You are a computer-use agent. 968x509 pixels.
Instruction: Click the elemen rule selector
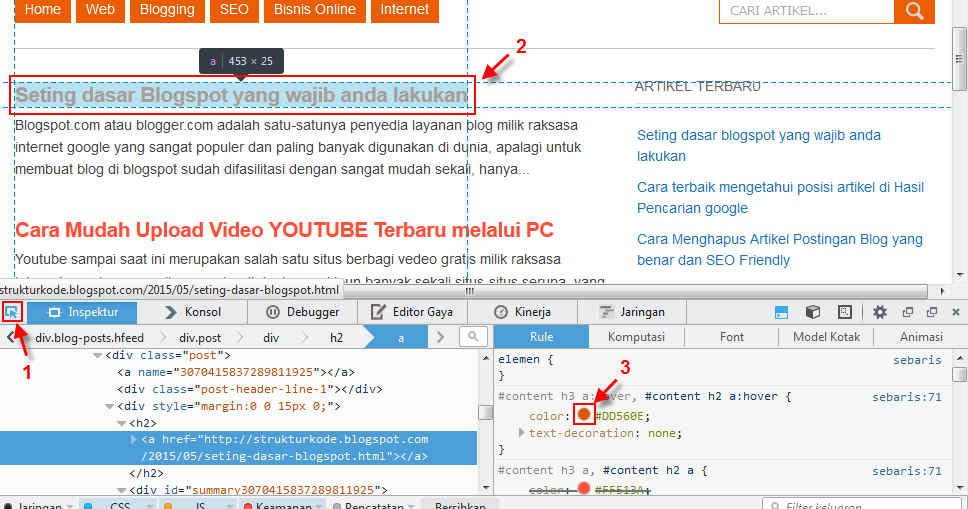pos(519,360)
